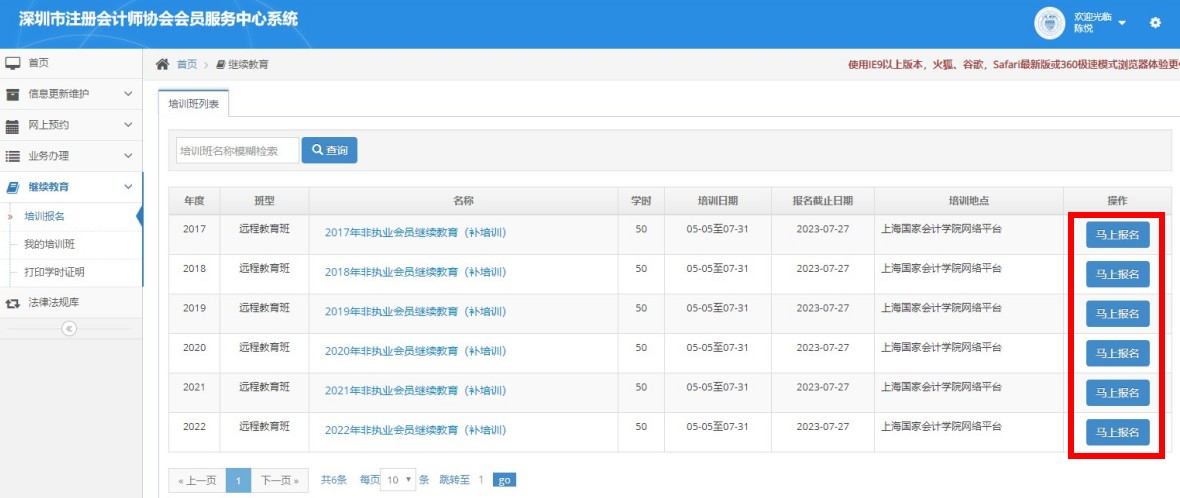Viewport: 1180px width, 498px height.
Task: Click the 深圳市注册会计师协会会员服务中心系统 title
Action: (x=159, y=19)
